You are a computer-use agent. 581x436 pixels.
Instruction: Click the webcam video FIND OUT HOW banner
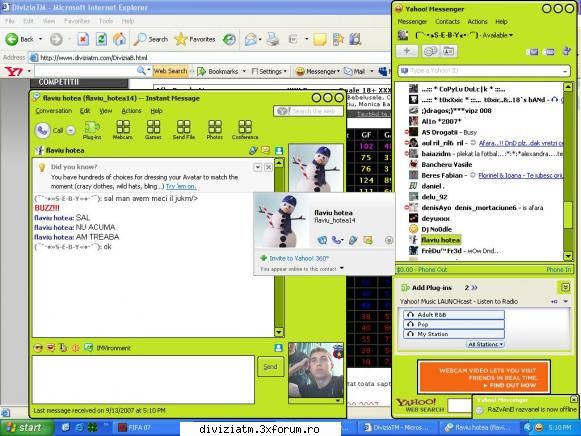[484, 377]
